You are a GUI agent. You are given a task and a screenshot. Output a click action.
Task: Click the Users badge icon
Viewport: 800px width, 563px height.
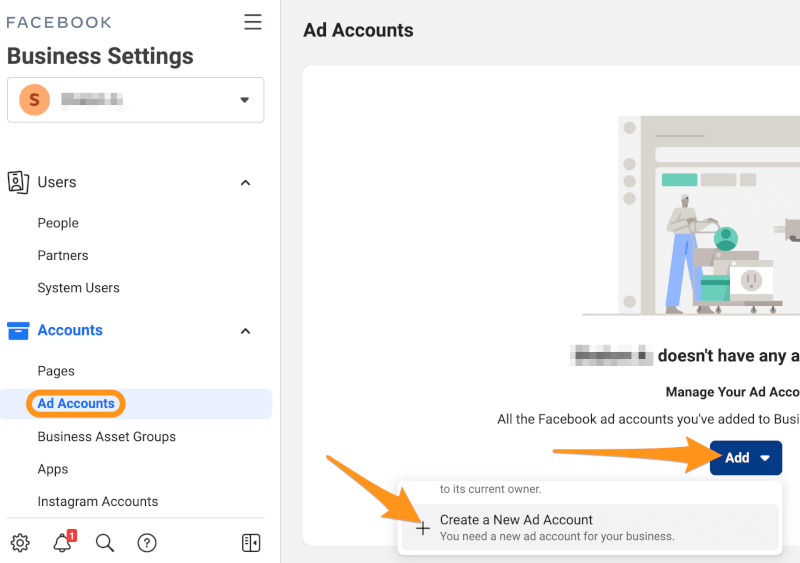[x=18, y=182]
